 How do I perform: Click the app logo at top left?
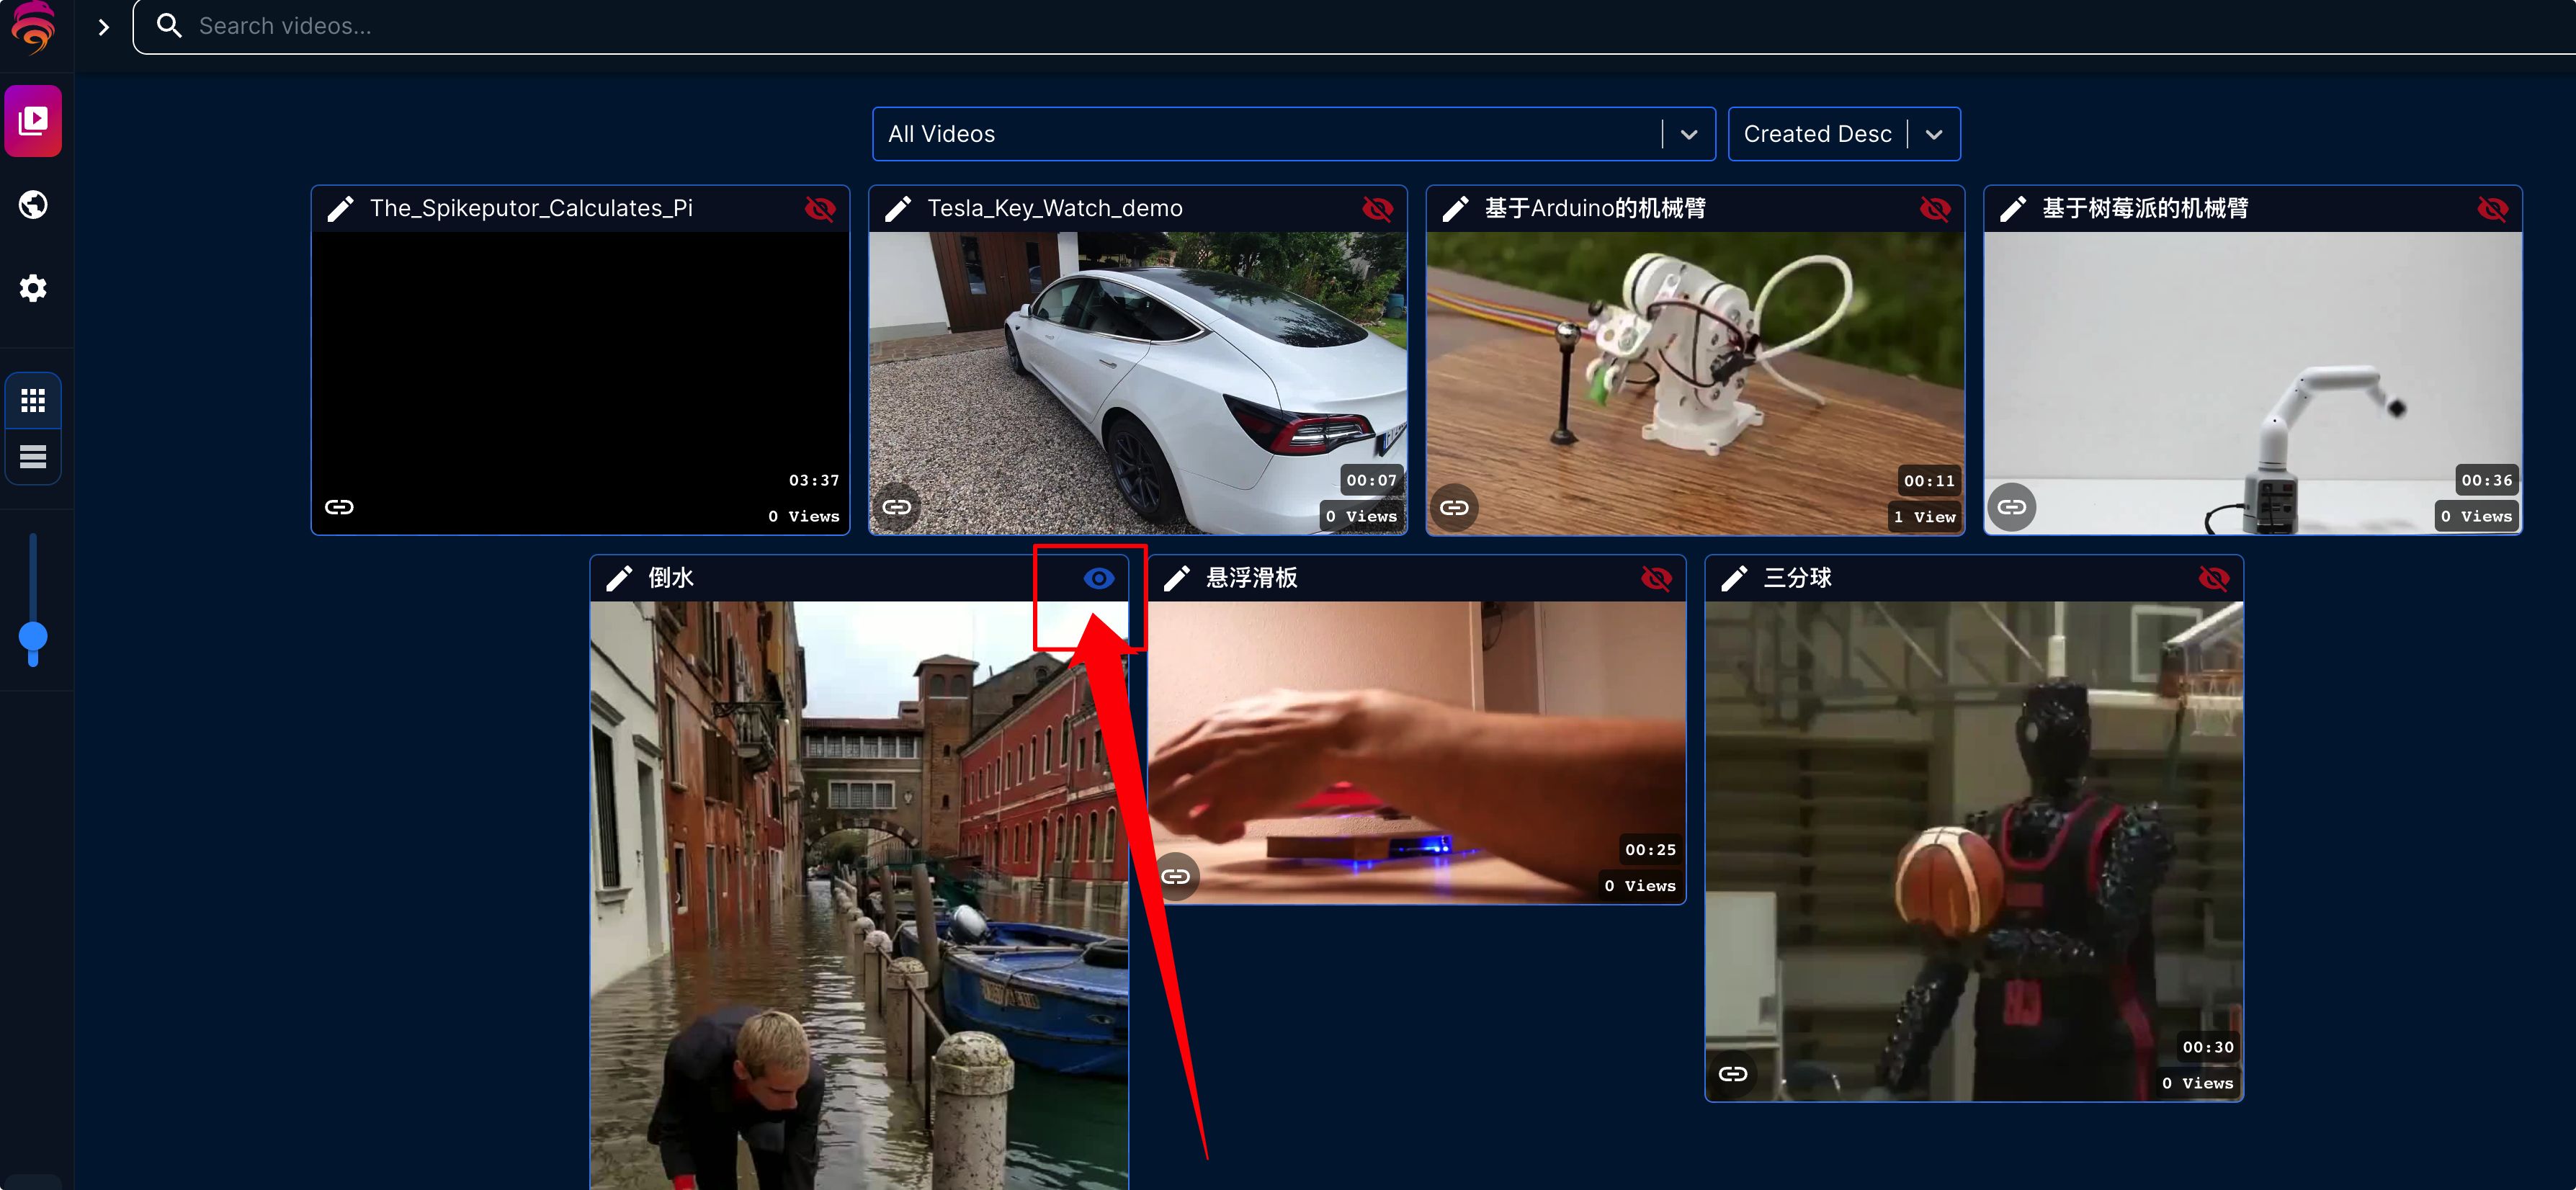(x=33, y=27)
